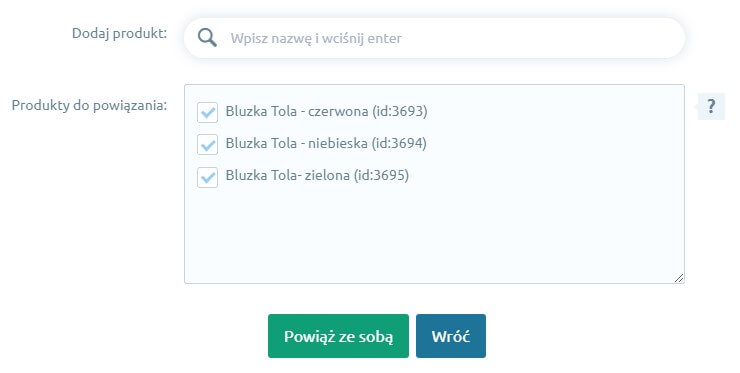Grab the list box resize handle
740x373 pixels.
click(679, 278)
